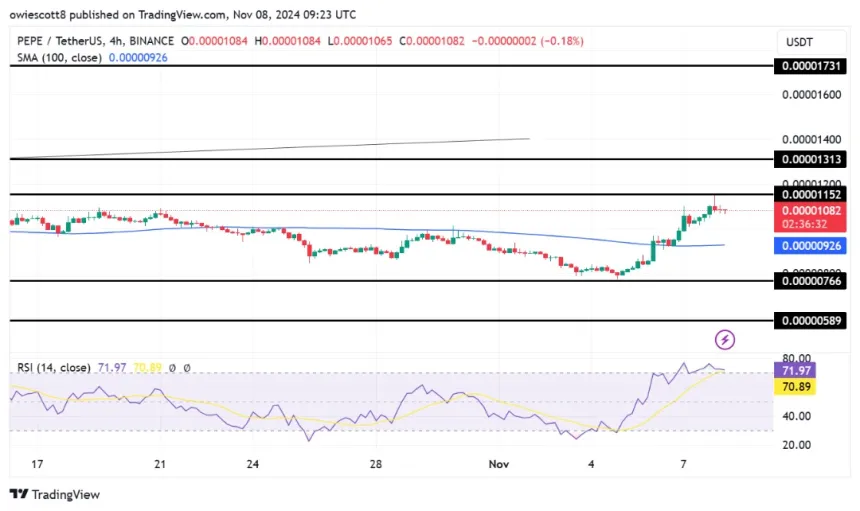This screenshot has height=511, width=860.
Task: Open the SMA (100, close) indicator legend
Action: point(59,58)
